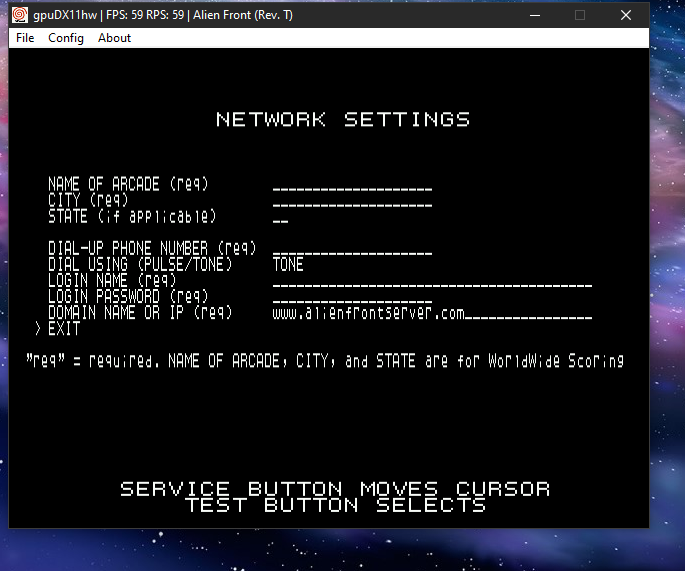Click the TONE dial mode value

pyautogui.click(x=288, y=265)
